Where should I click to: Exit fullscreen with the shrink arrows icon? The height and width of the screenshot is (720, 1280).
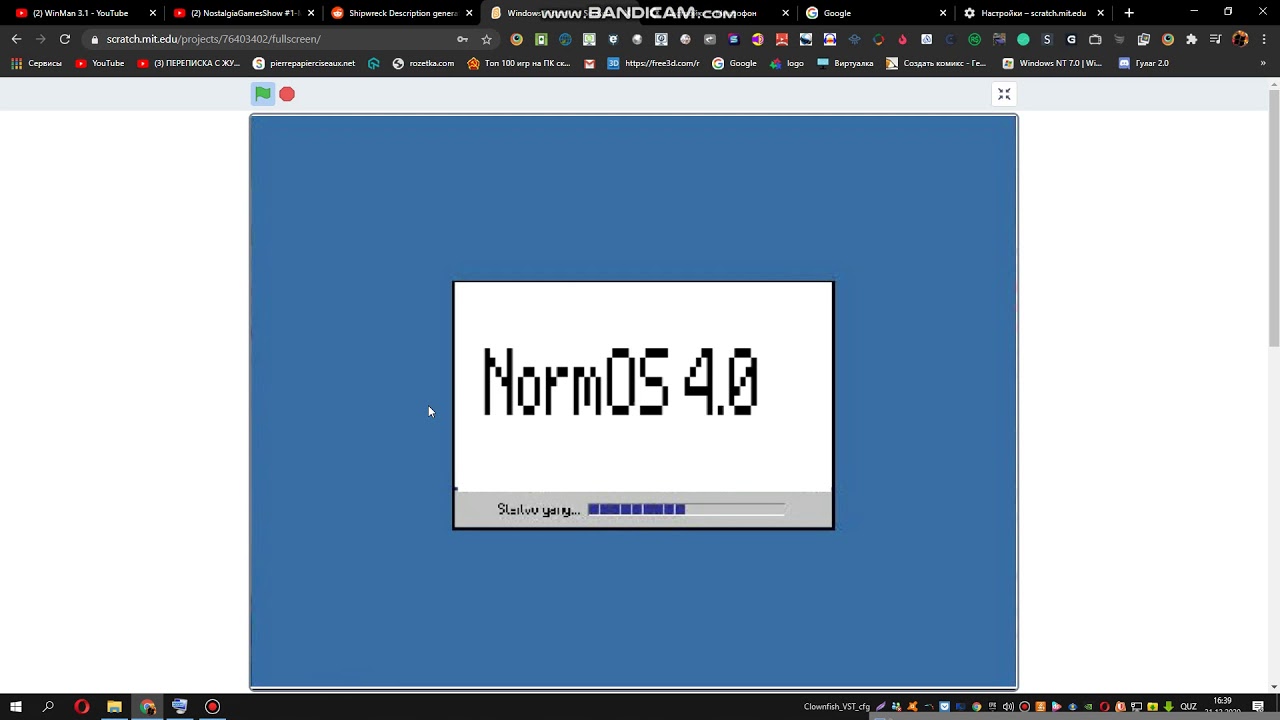(1004, 94)
